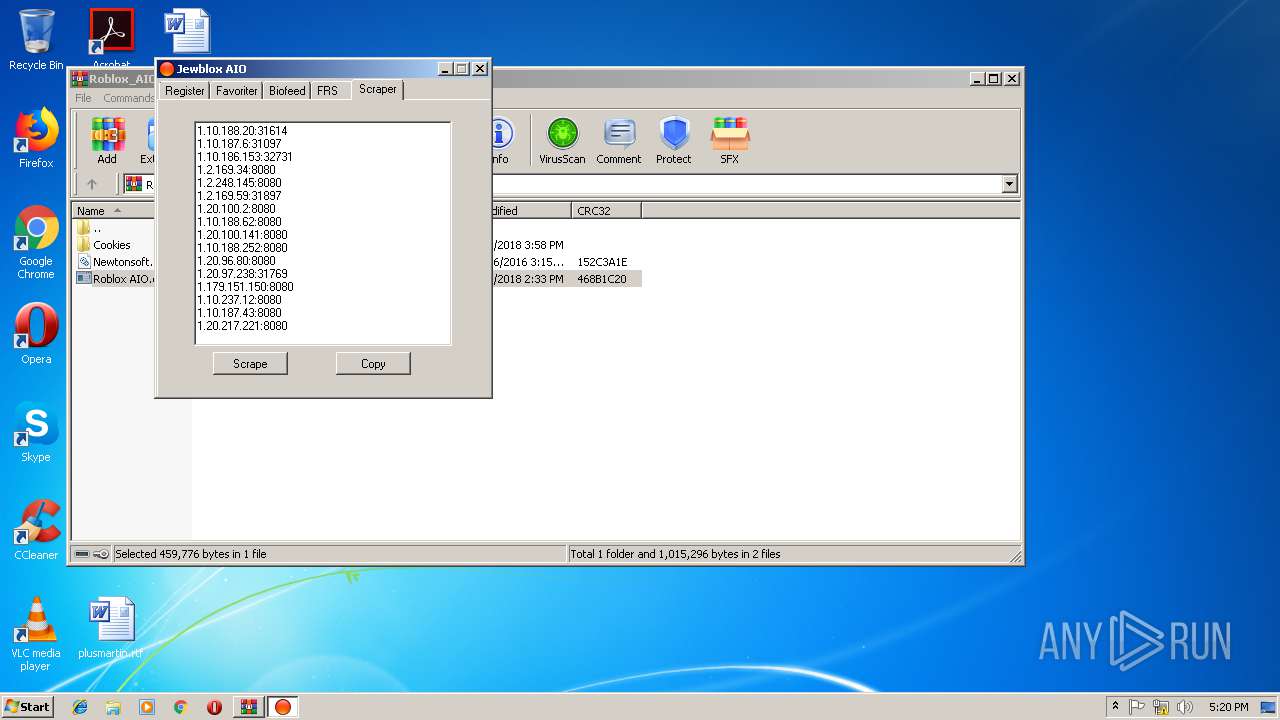
Task: Click the taskbar clock showing 5:20 PM
Action: (1227, 707)
